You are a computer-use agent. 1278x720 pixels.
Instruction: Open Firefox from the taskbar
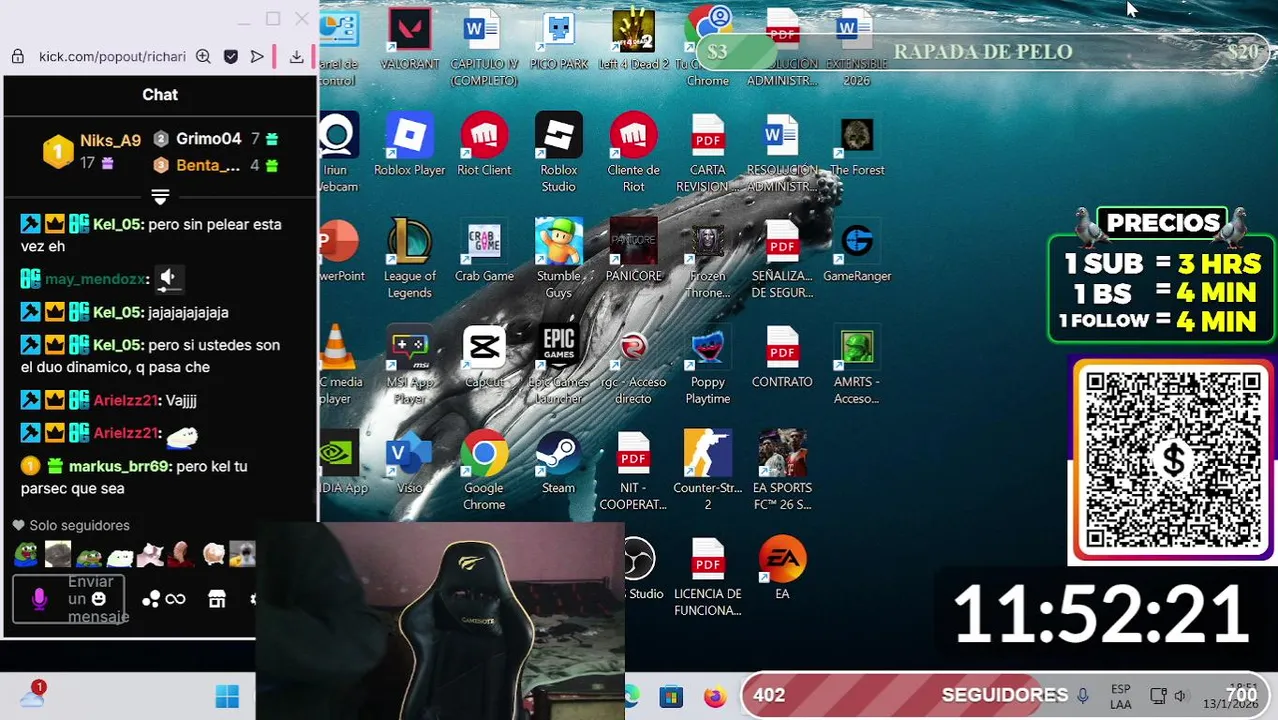click(715, 696)
